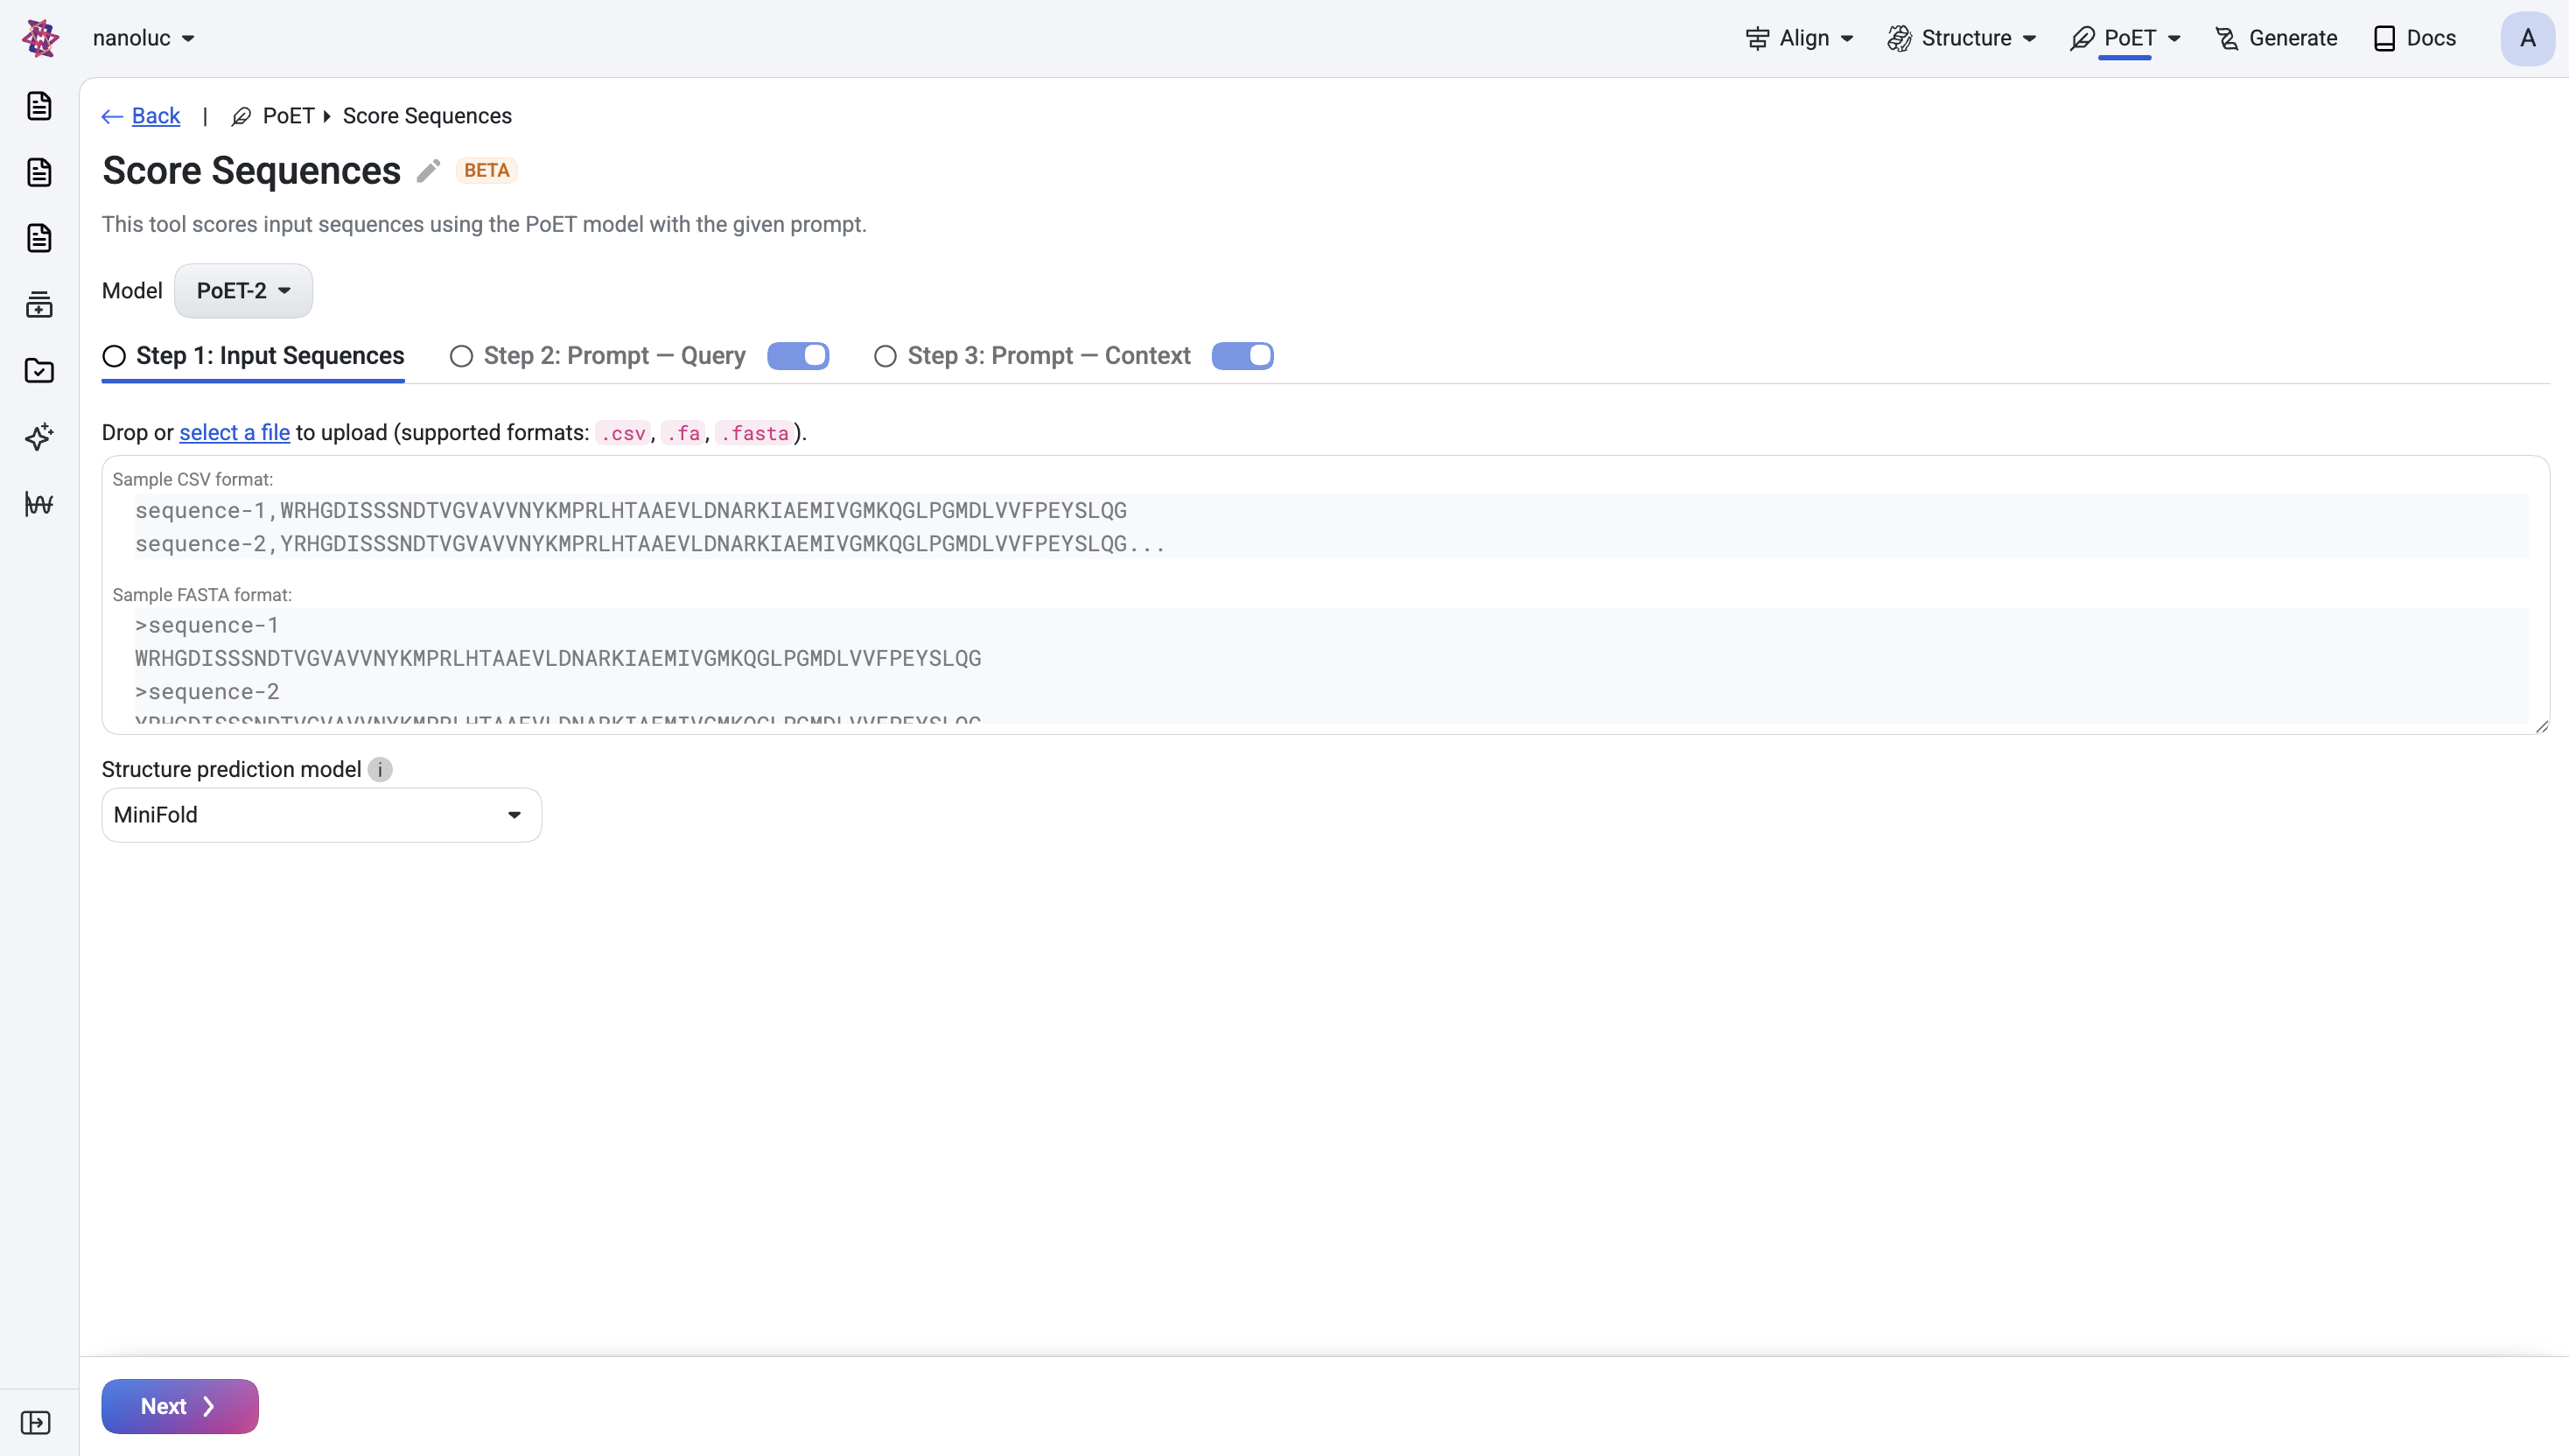Expand the Structure menu in the top bar
The image size is (2569, 1456).
point(1962,38)
